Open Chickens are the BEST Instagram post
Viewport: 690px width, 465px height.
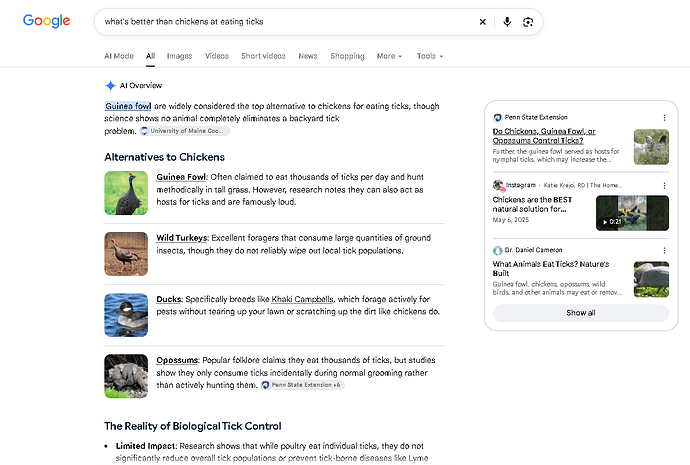(x=532, y=204)
